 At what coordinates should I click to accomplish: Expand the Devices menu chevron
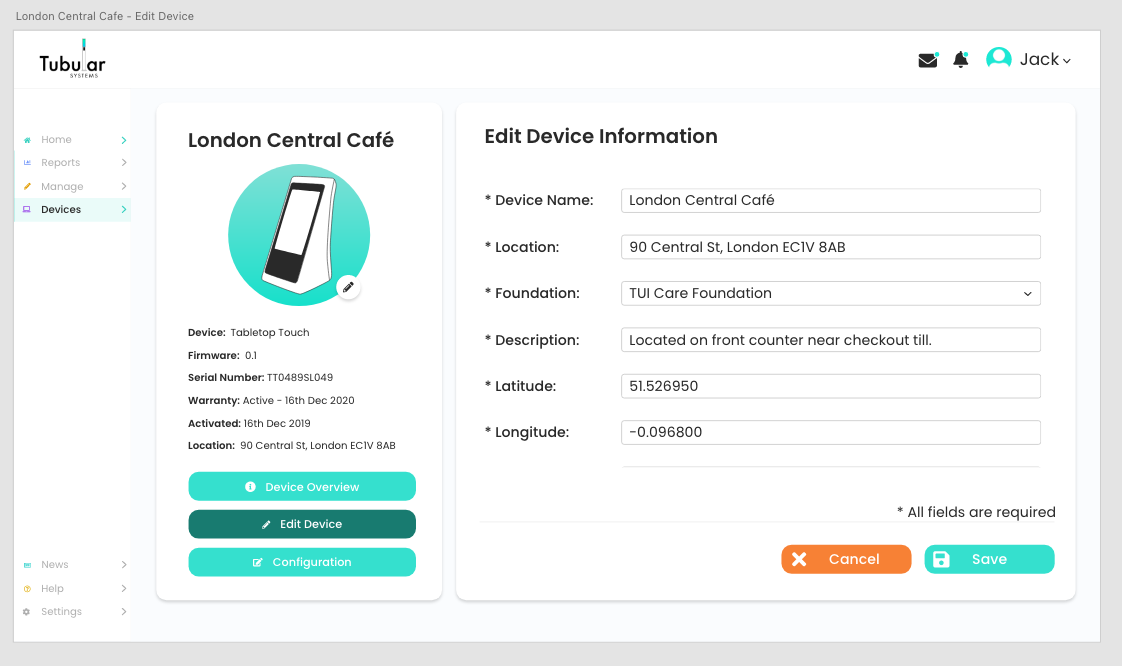tap(124, 210)
